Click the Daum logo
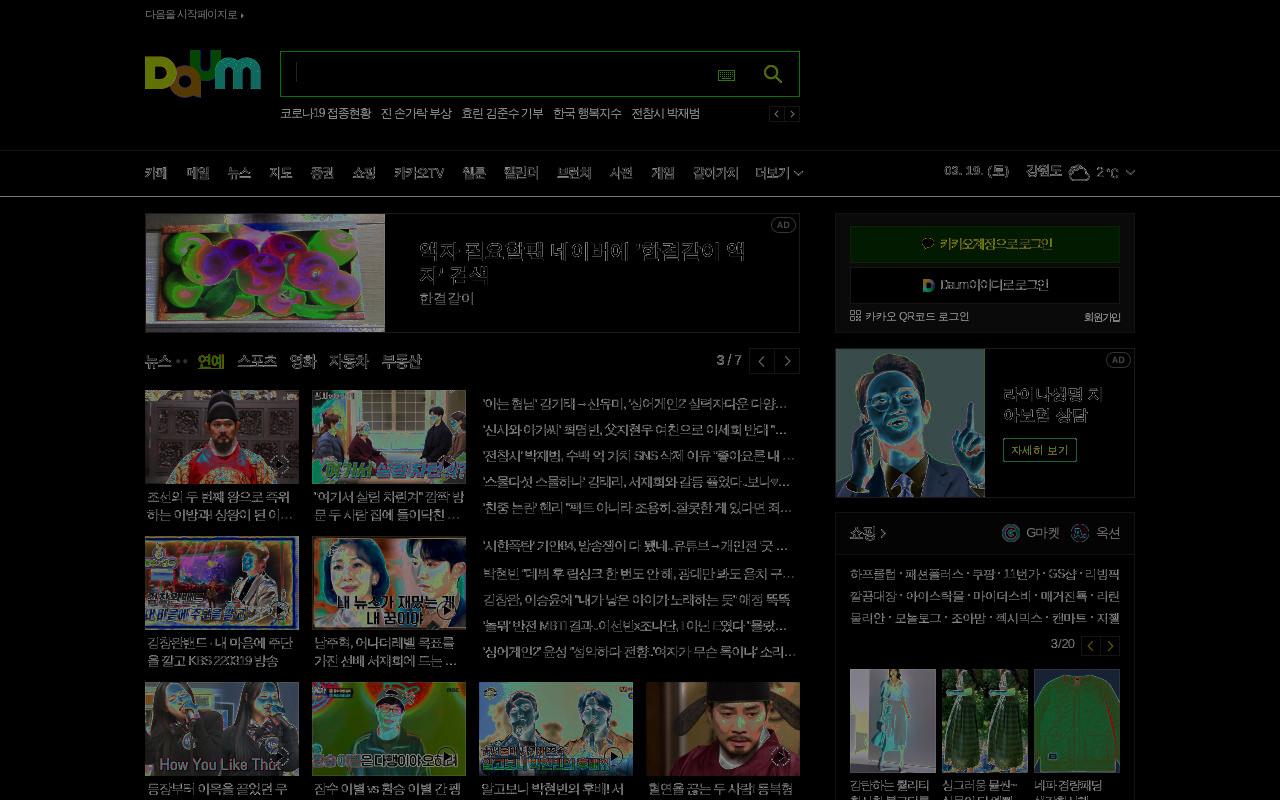The height and width of the screenshot is (800, 1280). click(x=202, y=75)
